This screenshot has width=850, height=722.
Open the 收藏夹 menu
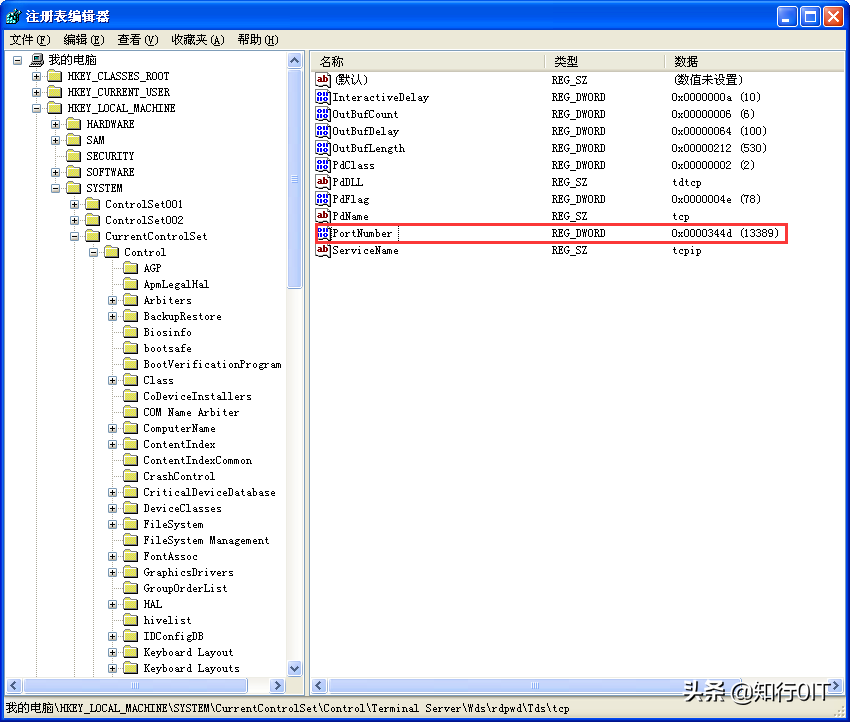(x=194, y=39)
